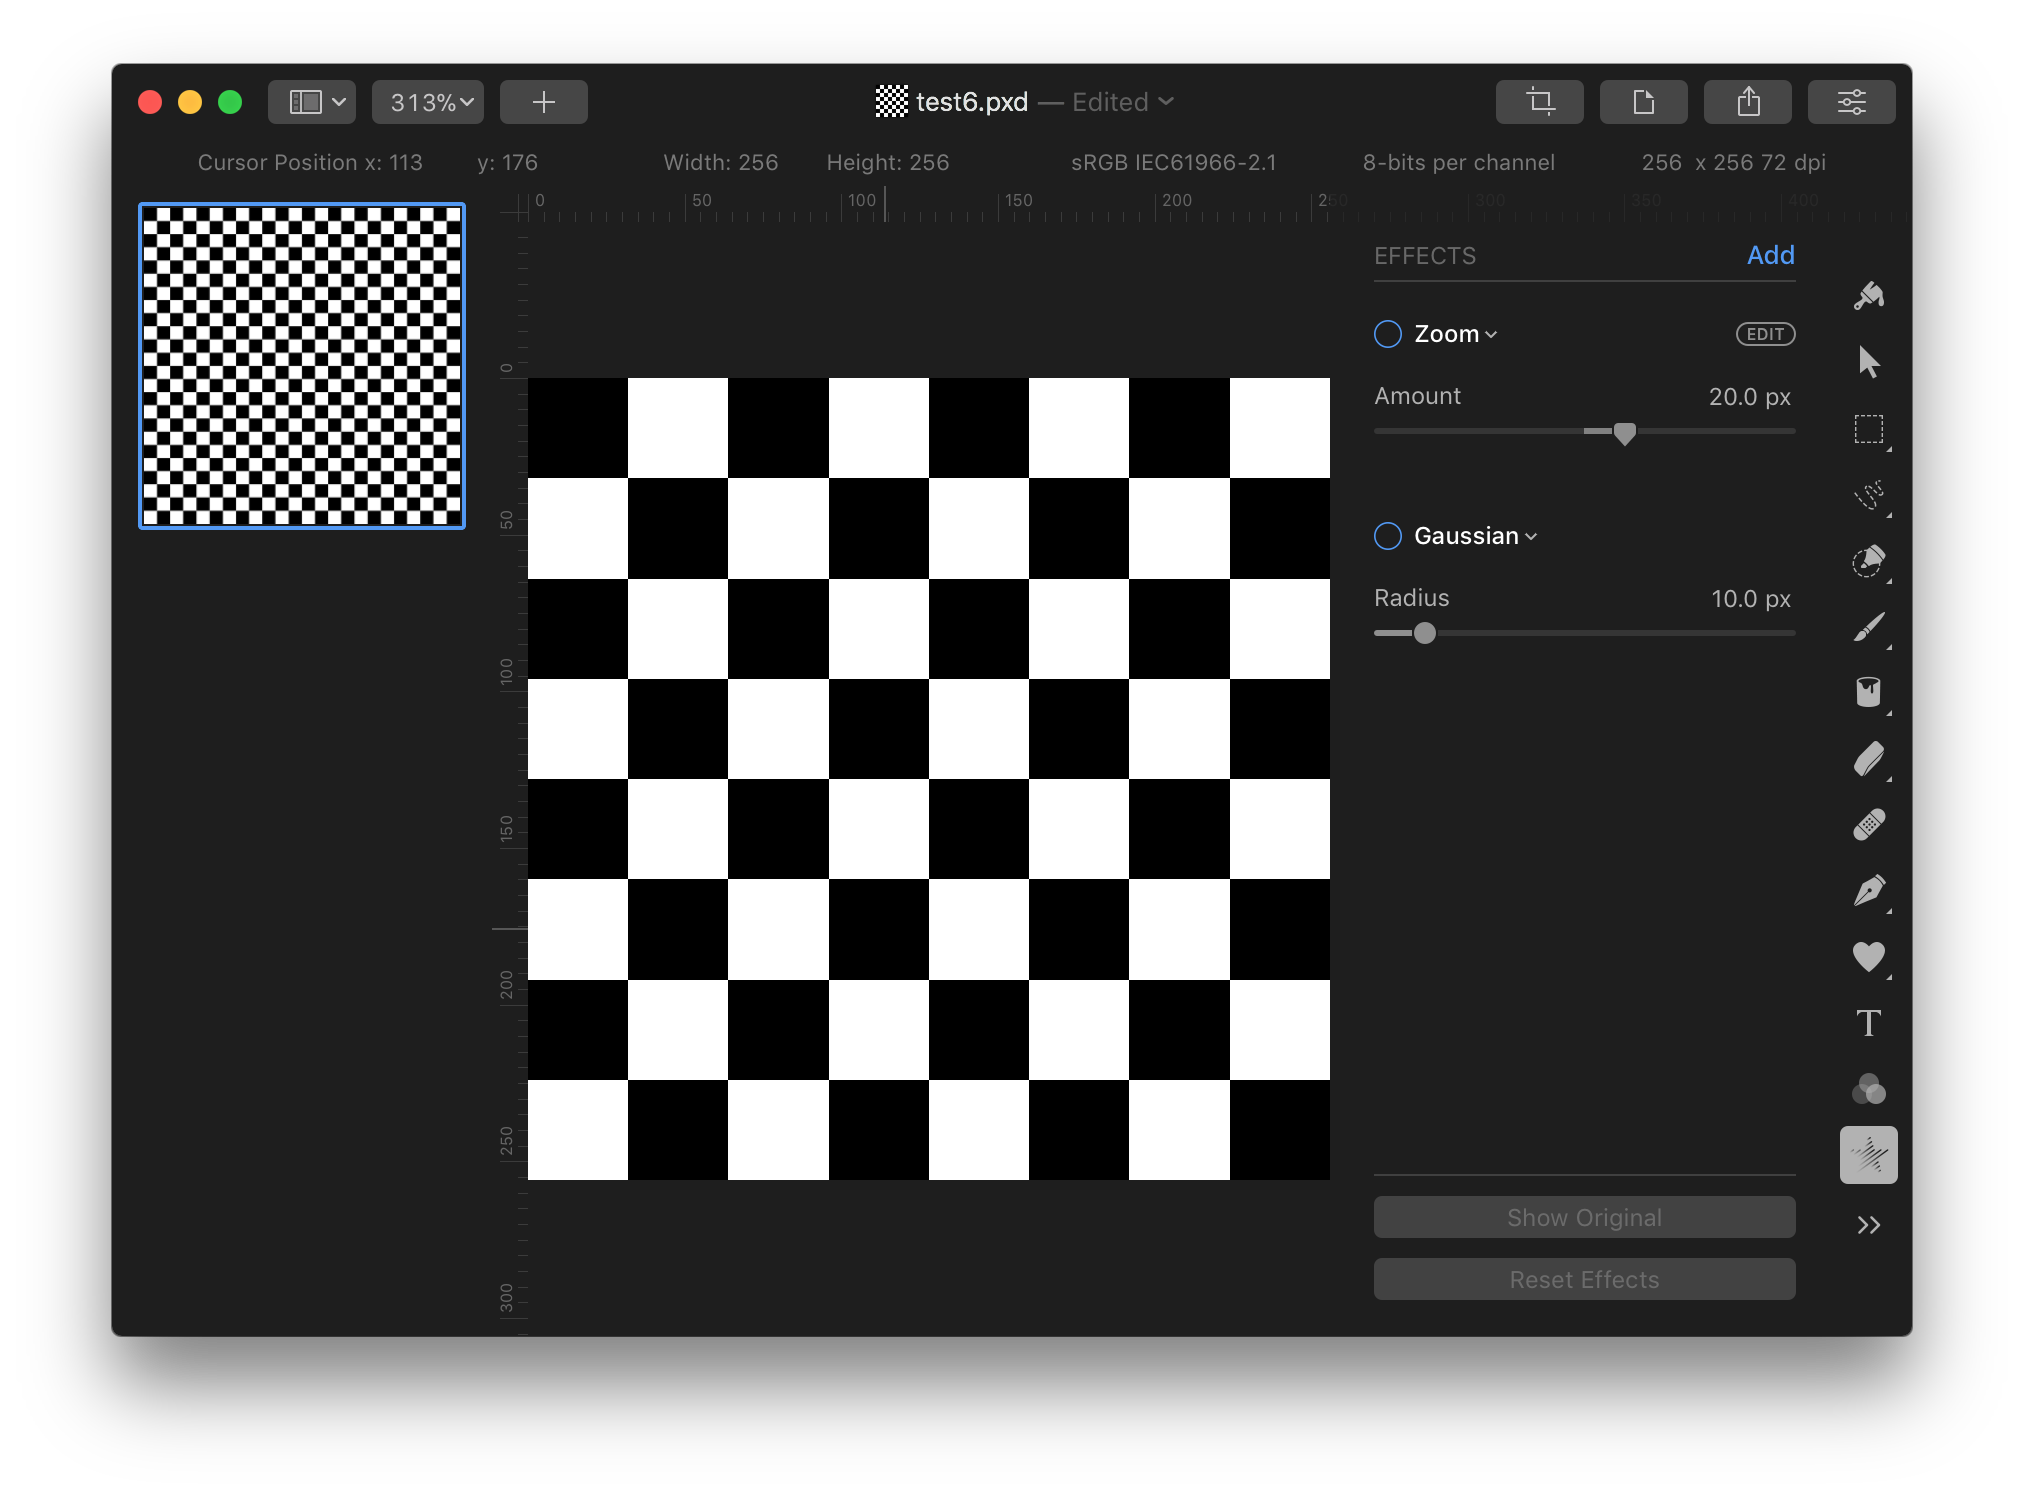
Task: Open the tool options sliders button
Action: (x=1851, y=102)
